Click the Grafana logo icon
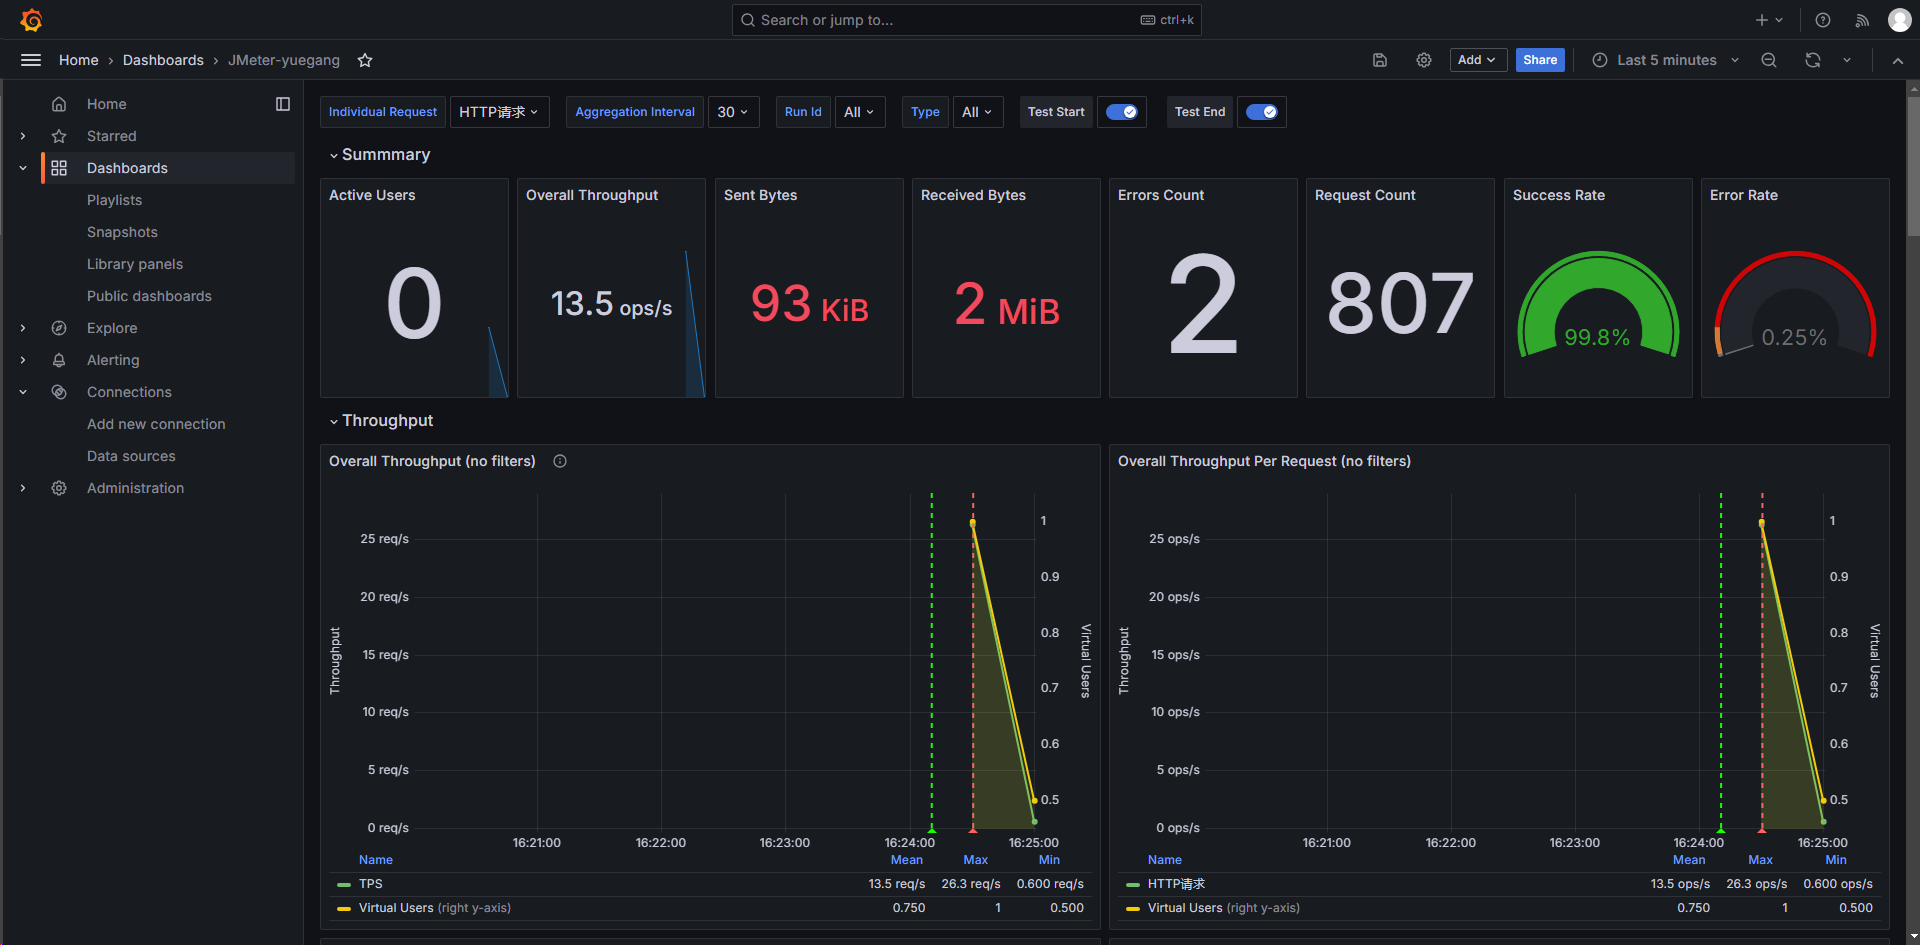The height and width of the screenshot is (945, 1920). 31,20
